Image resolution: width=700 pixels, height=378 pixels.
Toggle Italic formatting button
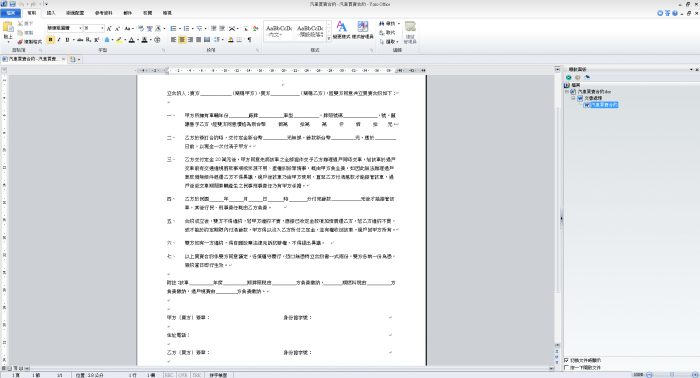(x=59, y=40)
